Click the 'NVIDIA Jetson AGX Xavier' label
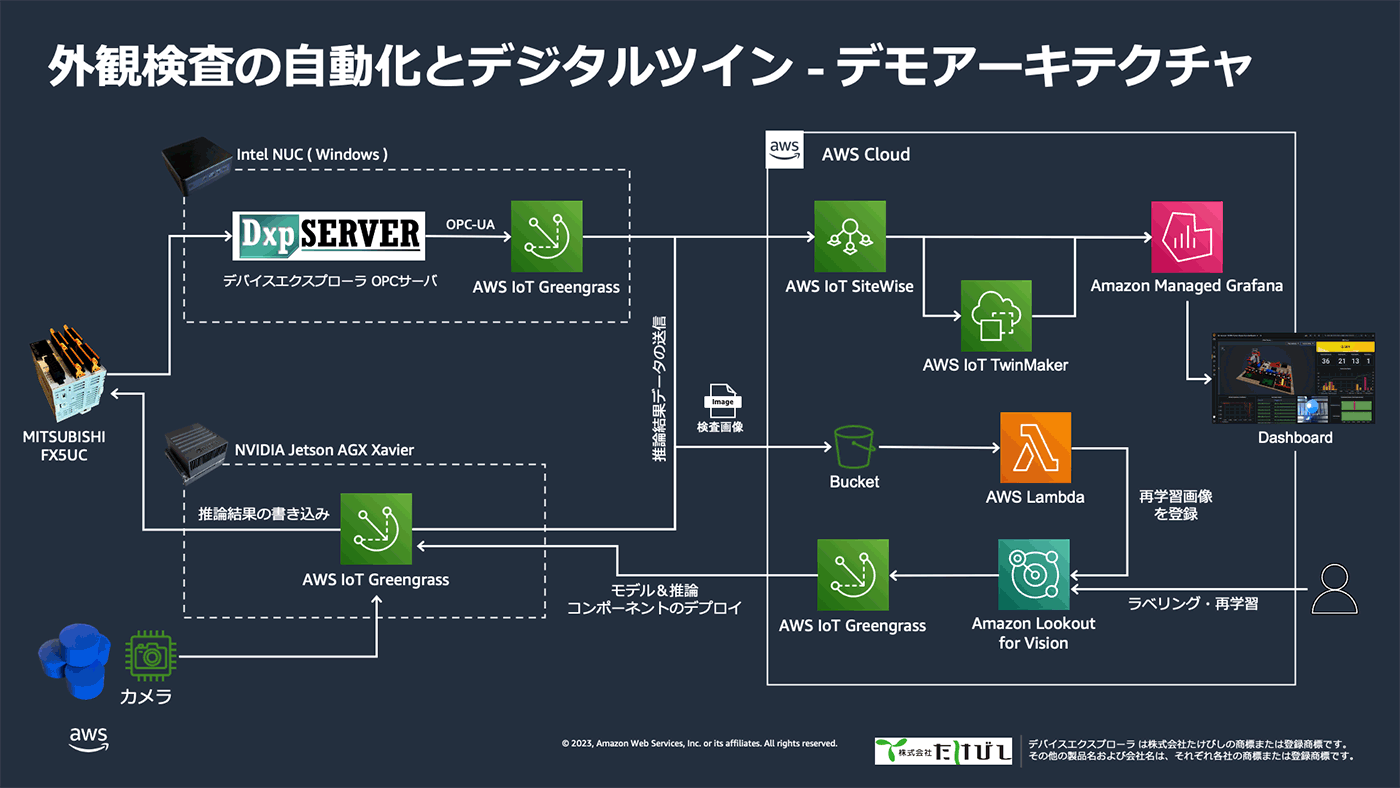This screenshot has height=788, width=1400. pyautogui.click(x=324, y=450)
